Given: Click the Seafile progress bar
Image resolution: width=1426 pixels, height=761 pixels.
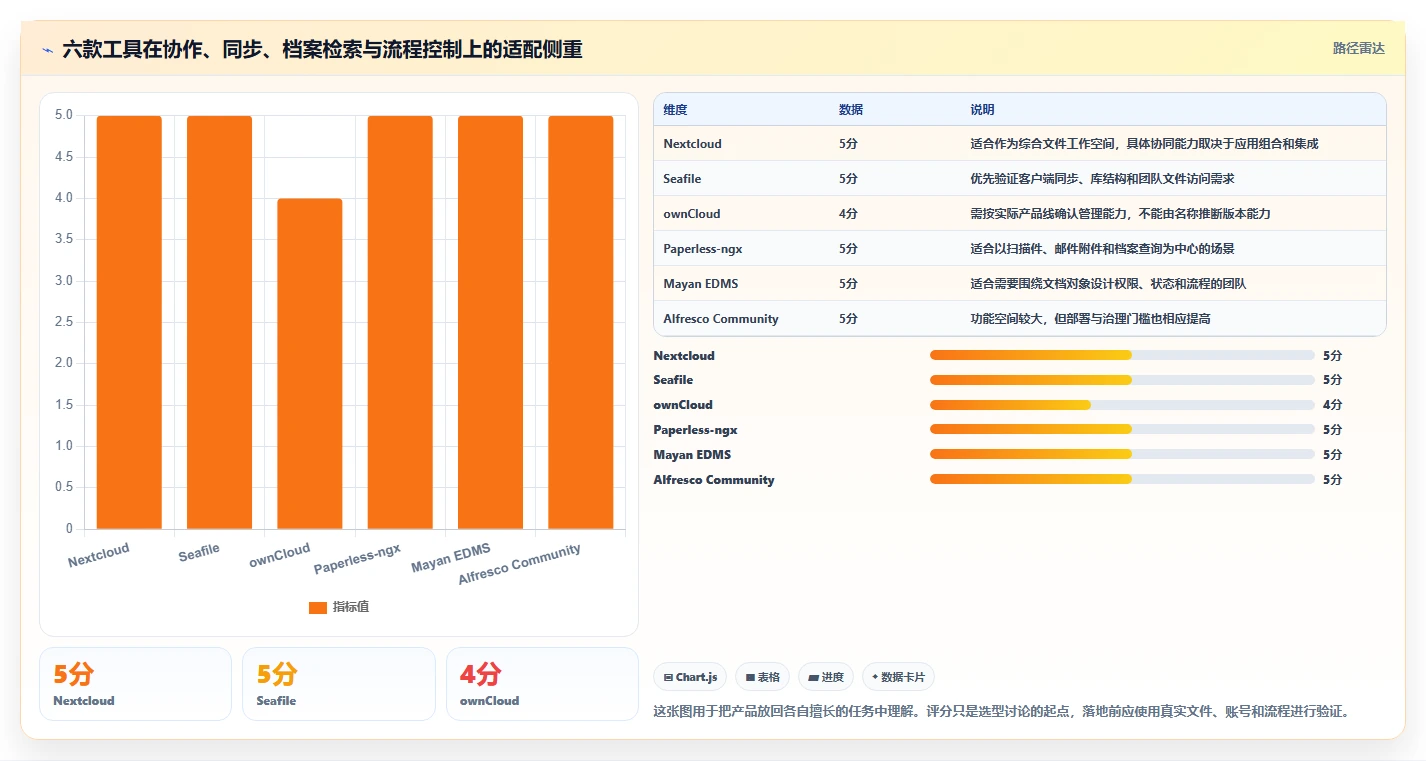Looking at the screenshot, I should [1122, 380].
